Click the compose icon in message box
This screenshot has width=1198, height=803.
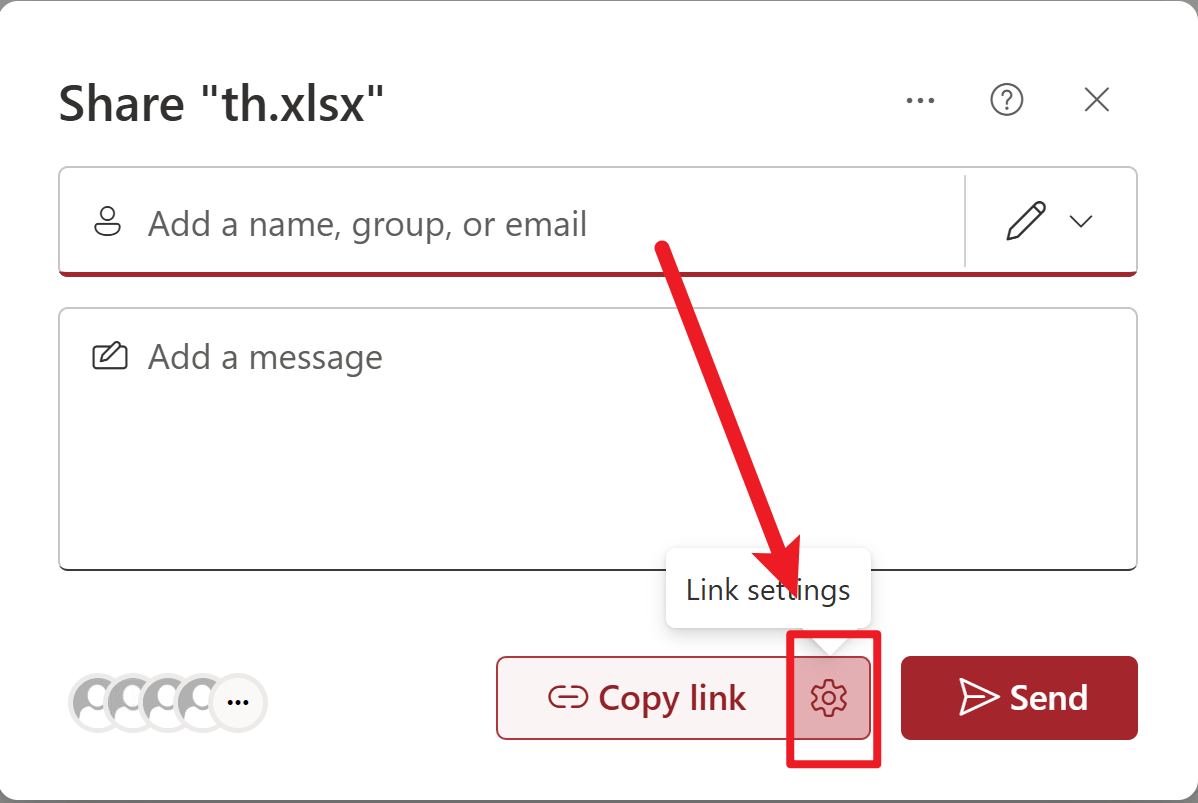[110, 356]
